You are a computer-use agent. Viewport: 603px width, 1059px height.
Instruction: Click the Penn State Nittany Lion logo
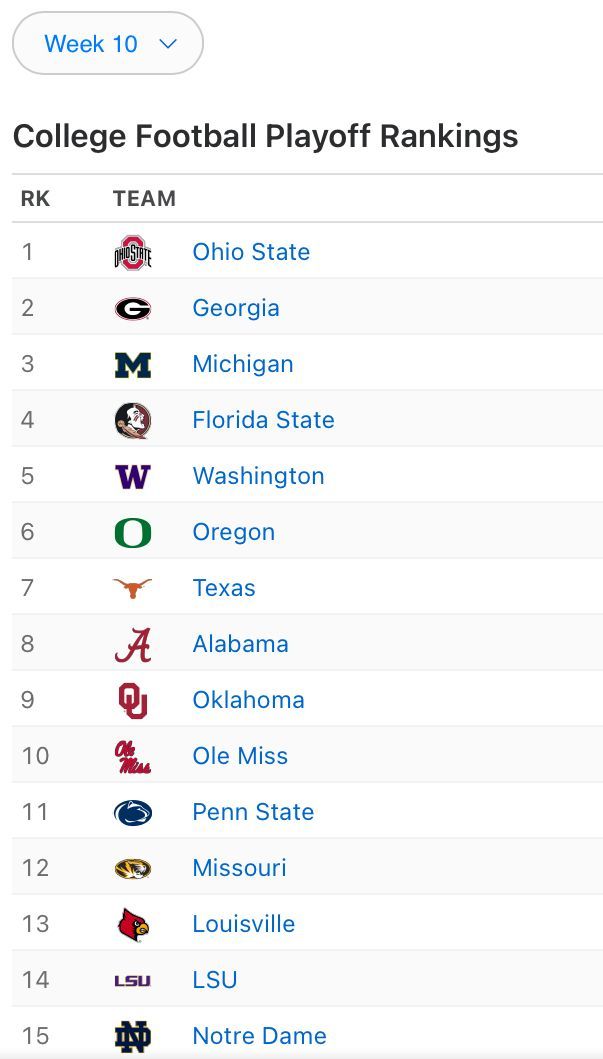[x=133, y=812]
